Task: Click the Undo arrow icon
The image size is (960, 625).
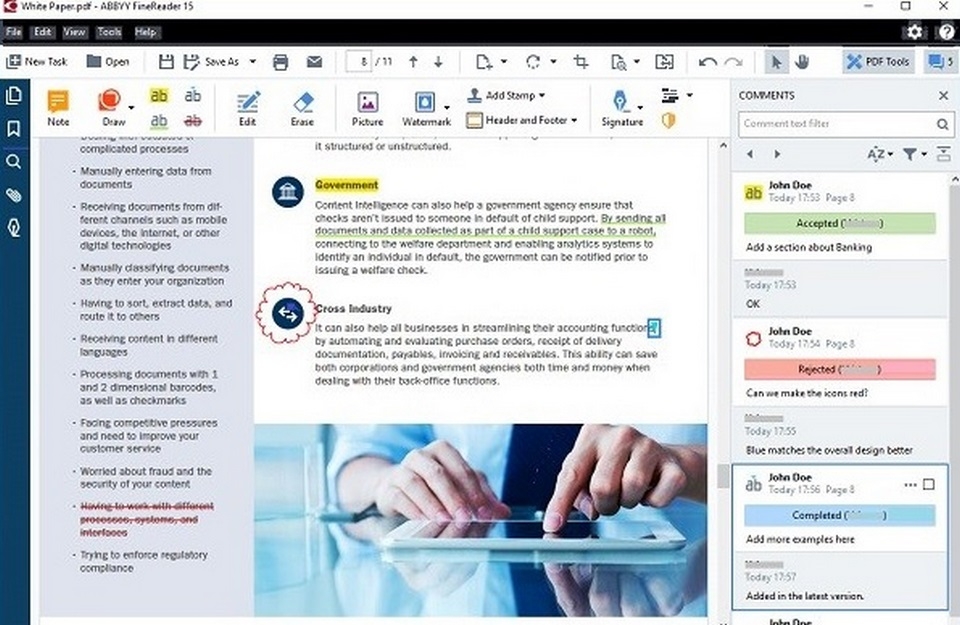Action: click(x=708, y=62)
